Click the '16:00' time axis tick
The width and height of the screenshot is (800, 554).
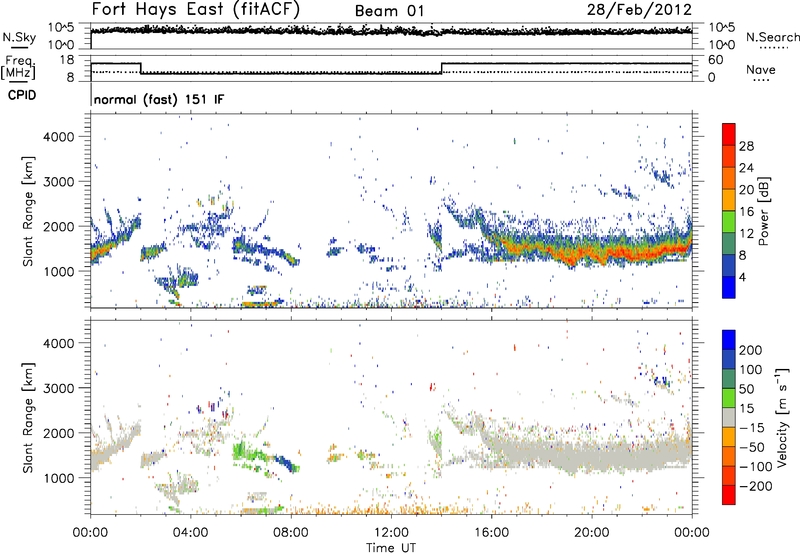tap(491, 532)
